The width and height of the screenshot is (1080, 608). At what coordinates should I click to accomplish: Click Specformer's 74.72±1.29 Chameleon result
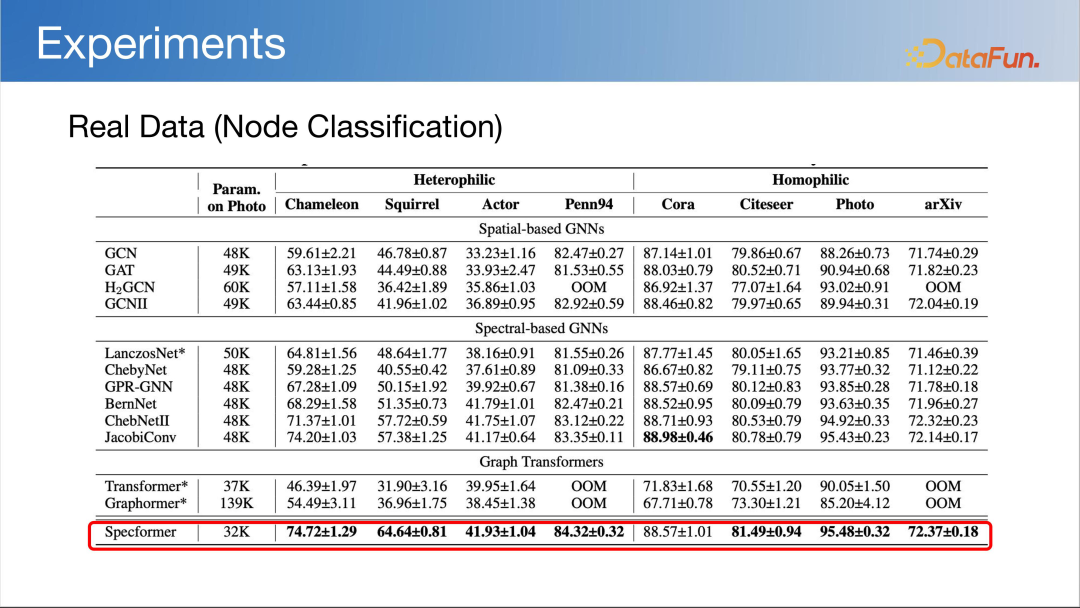(322, 532)
